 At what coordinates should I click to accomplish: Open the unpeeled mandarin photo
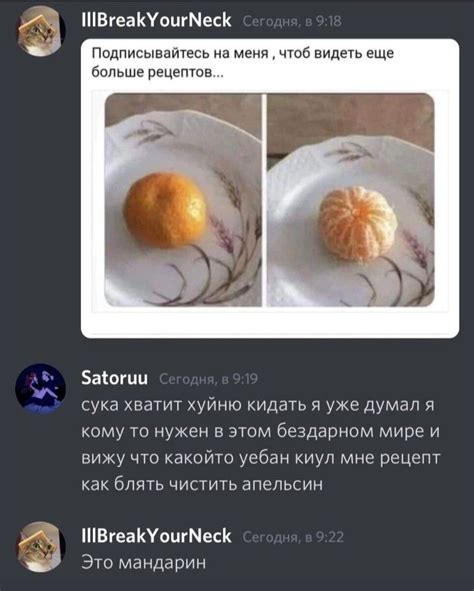[183, 200]
